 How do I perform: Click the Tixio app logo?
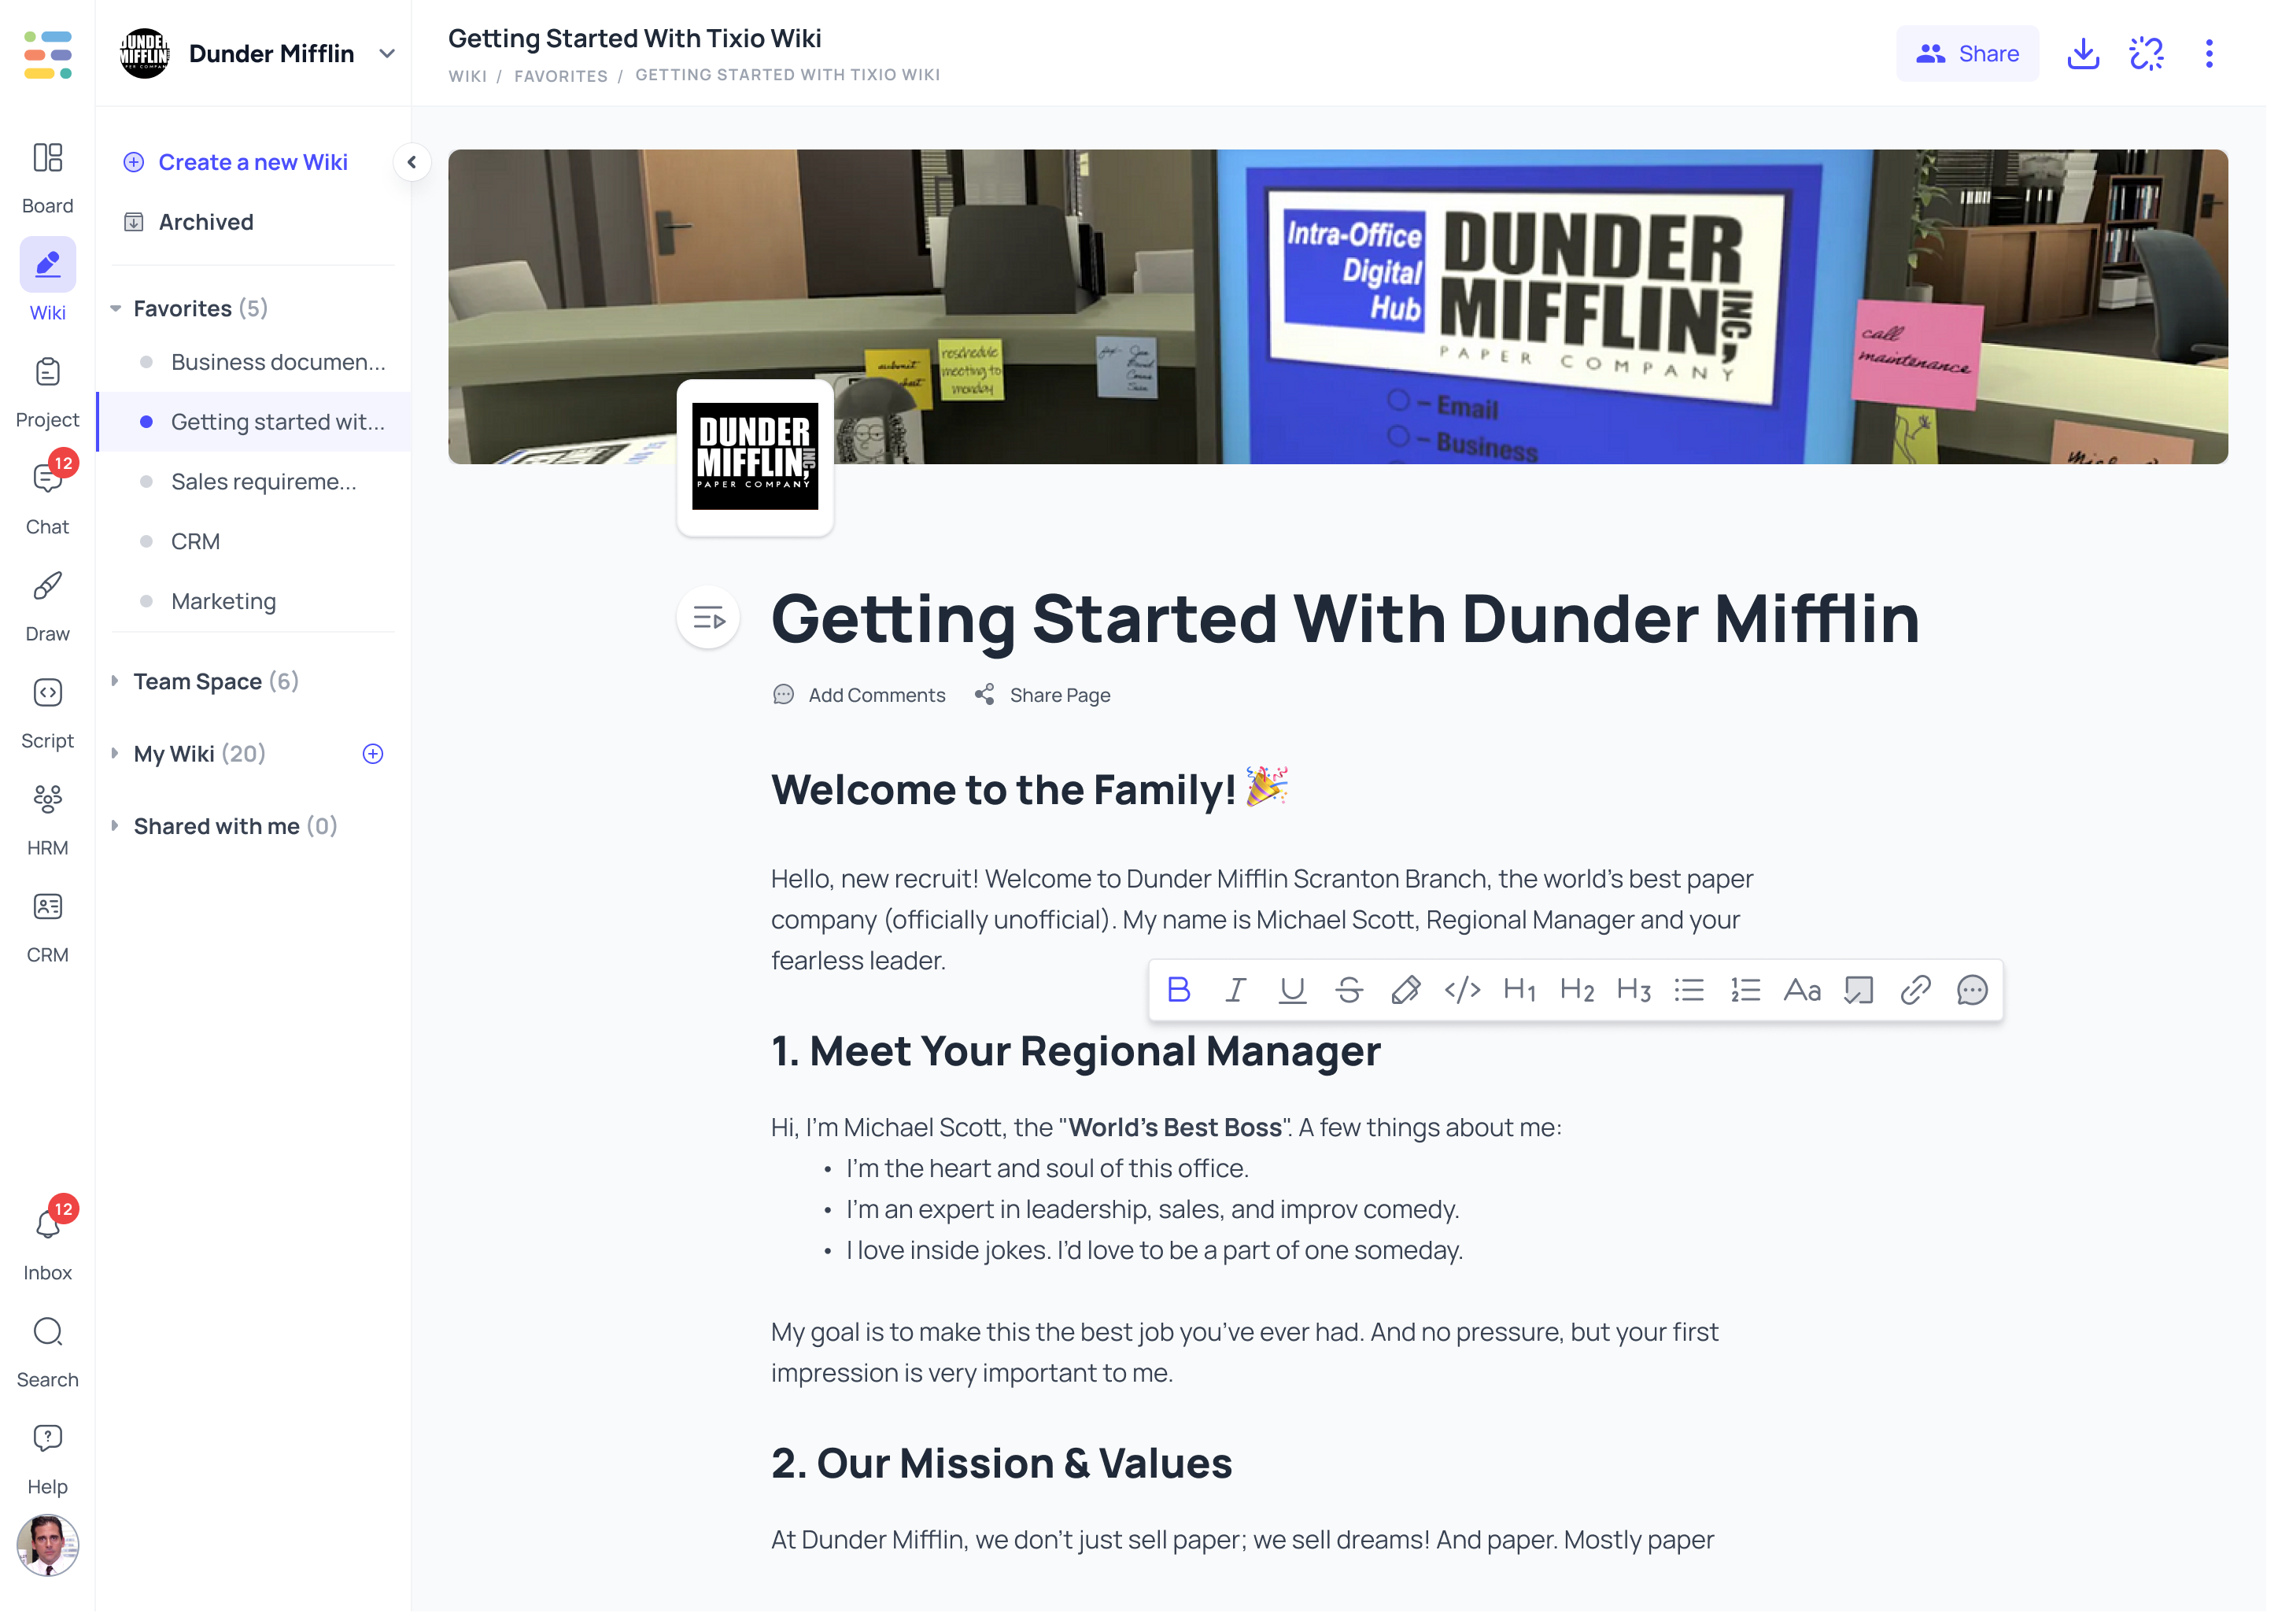[x=47, y=54]
